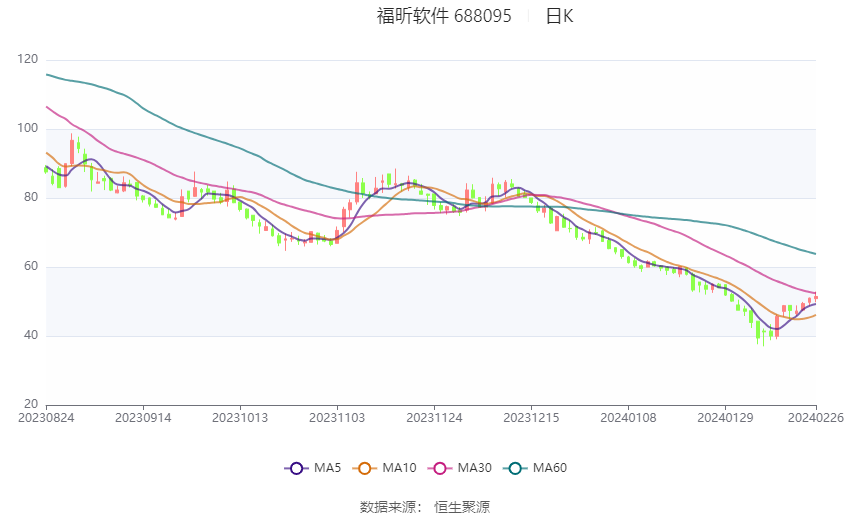This screenshot has height=517, width=850.
Task: Click x-axis date label 20230914
Action: (x=143, y=418)
